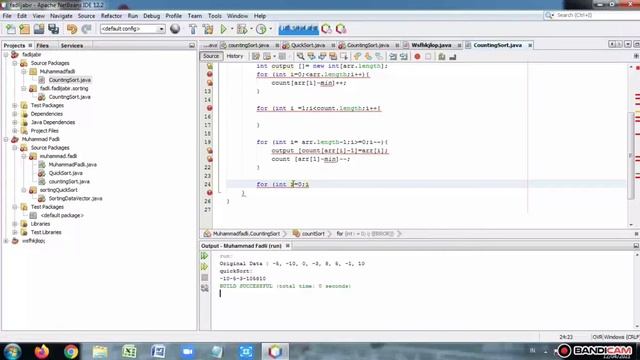Select MuhammadFadli.java in project tree
Viewport: 640px width, 360px height.
[73, 164]
